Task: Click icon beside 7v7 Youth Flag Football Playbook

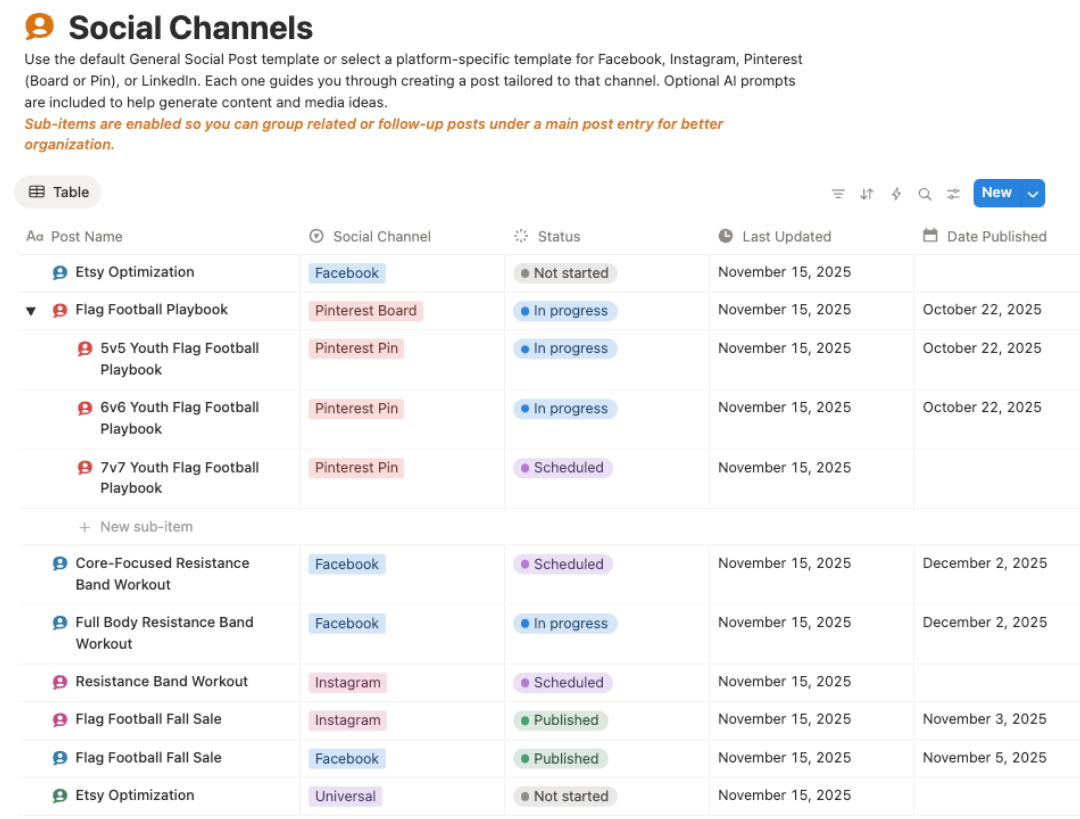Action: click(x=85, y=468)
